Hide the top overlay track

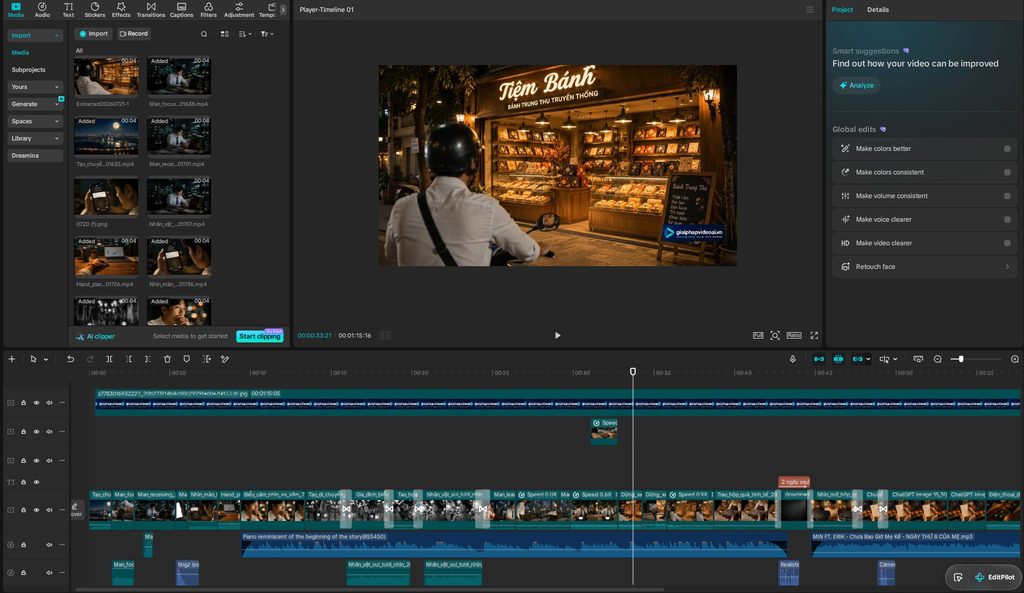(37, 403)
